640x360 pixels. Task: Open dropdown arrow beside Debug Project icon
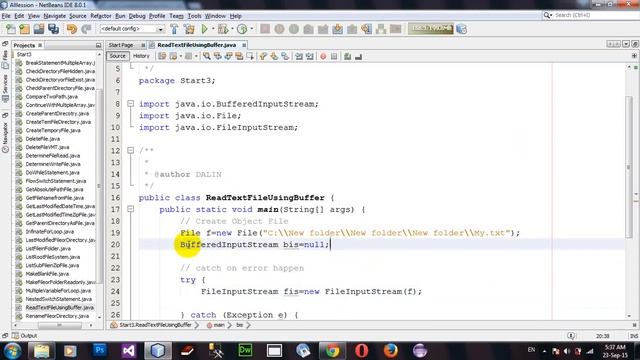pos(232,29)
